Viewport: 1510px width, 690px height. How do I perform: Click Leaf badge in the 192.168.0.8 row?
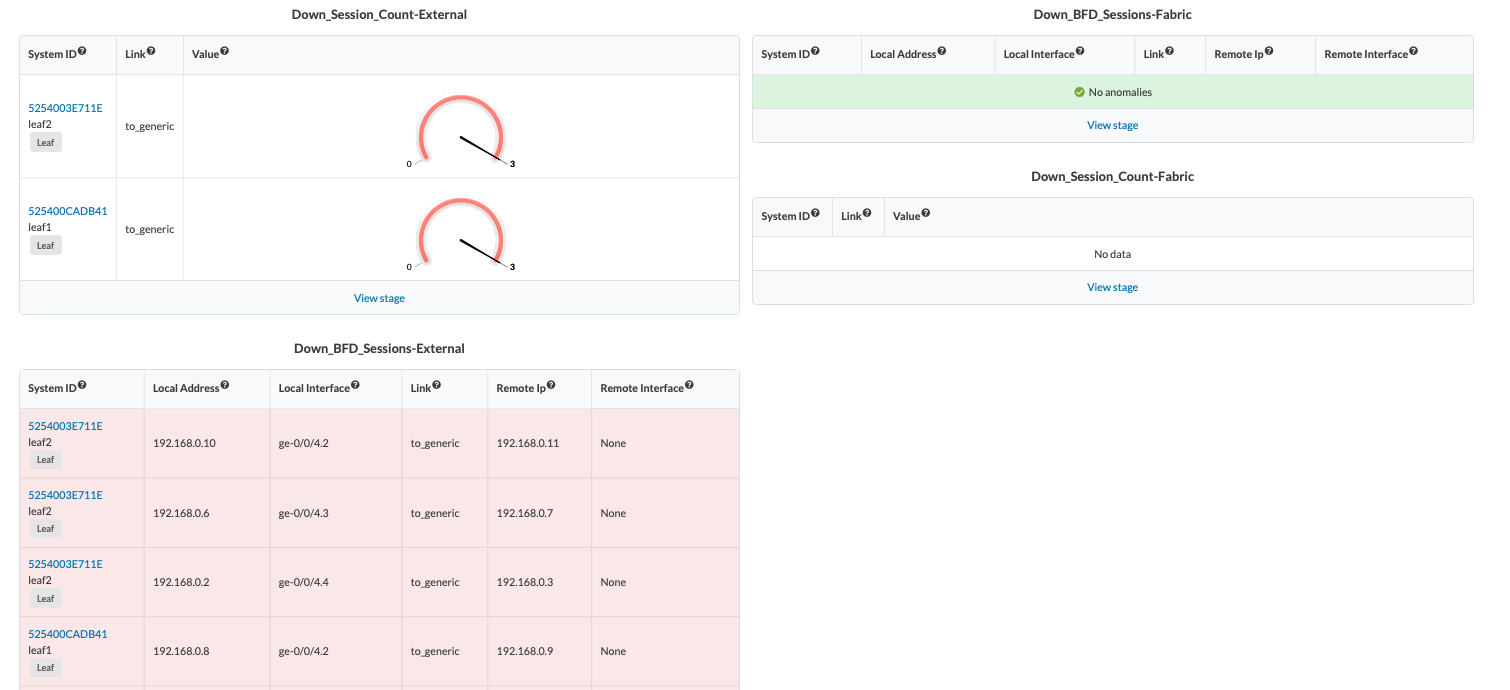pos(45,667)
